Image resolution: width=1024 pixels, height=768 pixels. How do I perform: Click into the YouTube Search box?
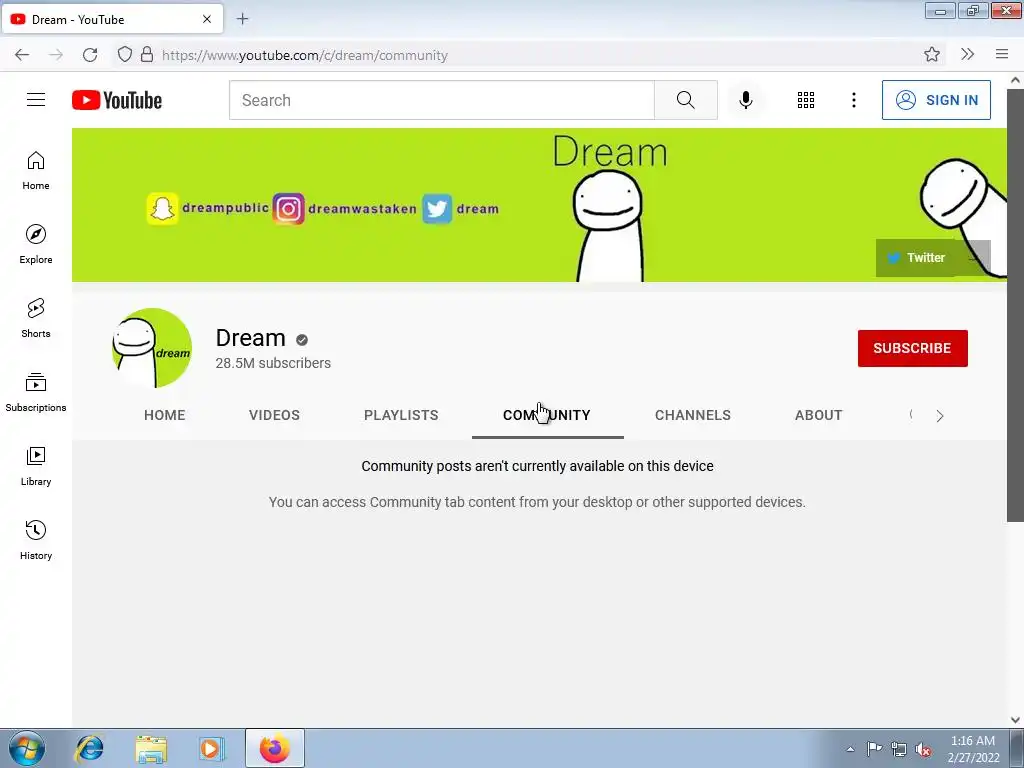[441, 100]
